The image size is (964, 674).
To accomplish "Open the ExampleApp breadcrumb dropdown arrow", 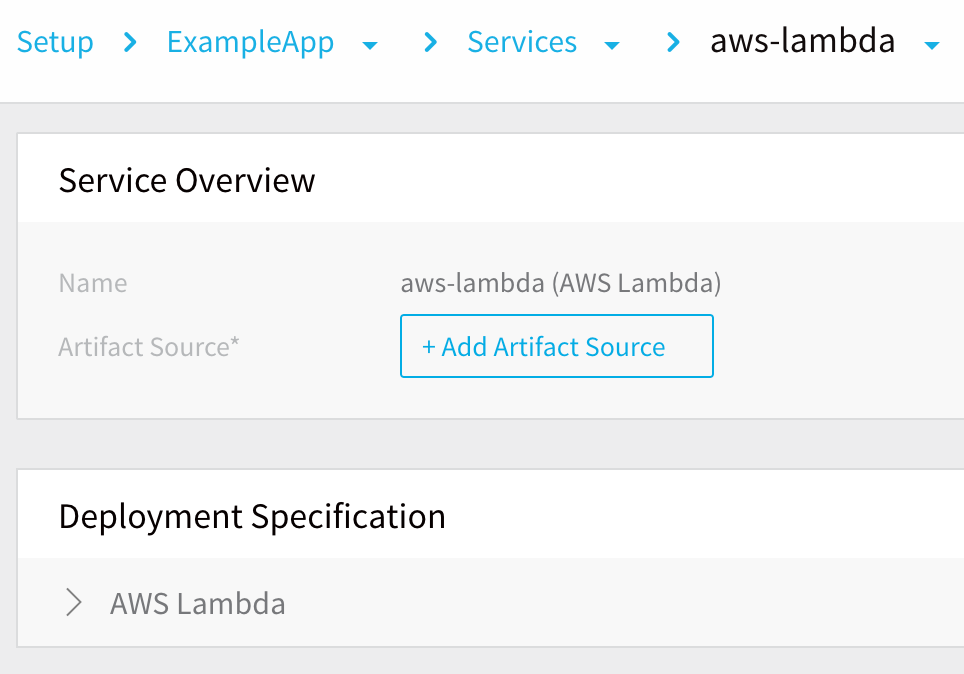I will (x=369, y=46).
